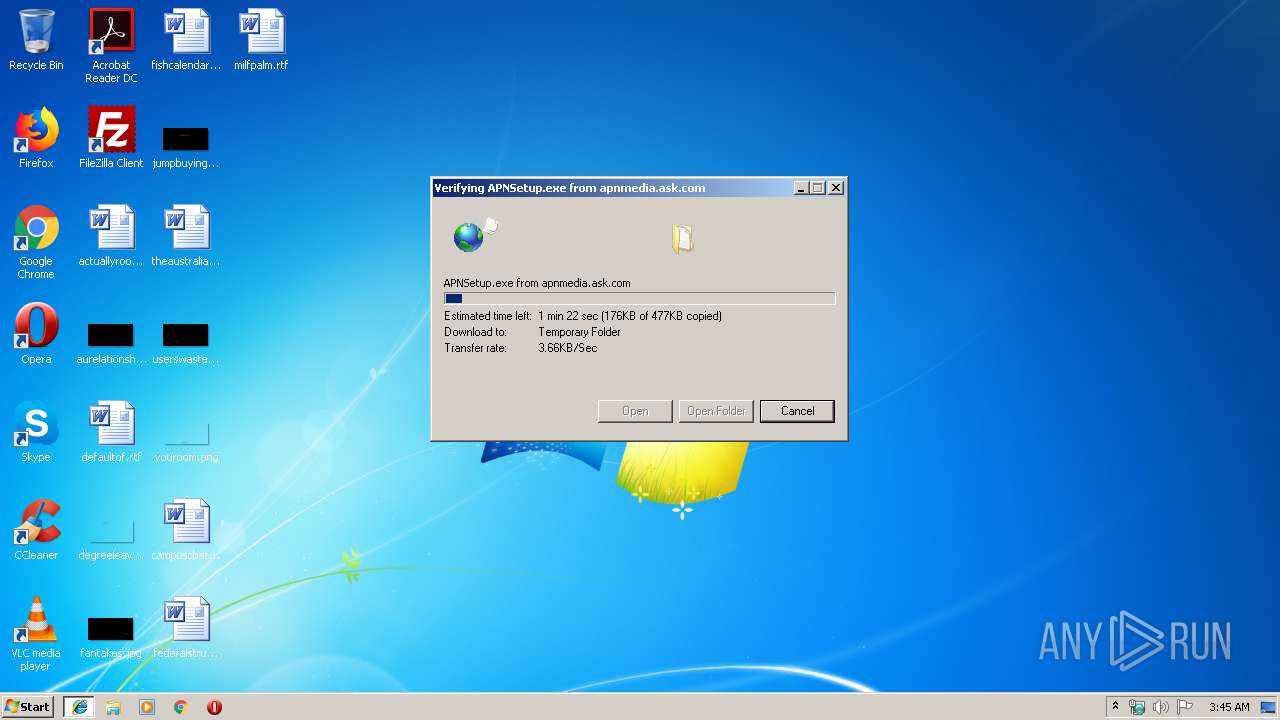The width and height of the screenshot is (1280, 720).
Task: Open the network tray icon
Action: (x=1137, y=707)
